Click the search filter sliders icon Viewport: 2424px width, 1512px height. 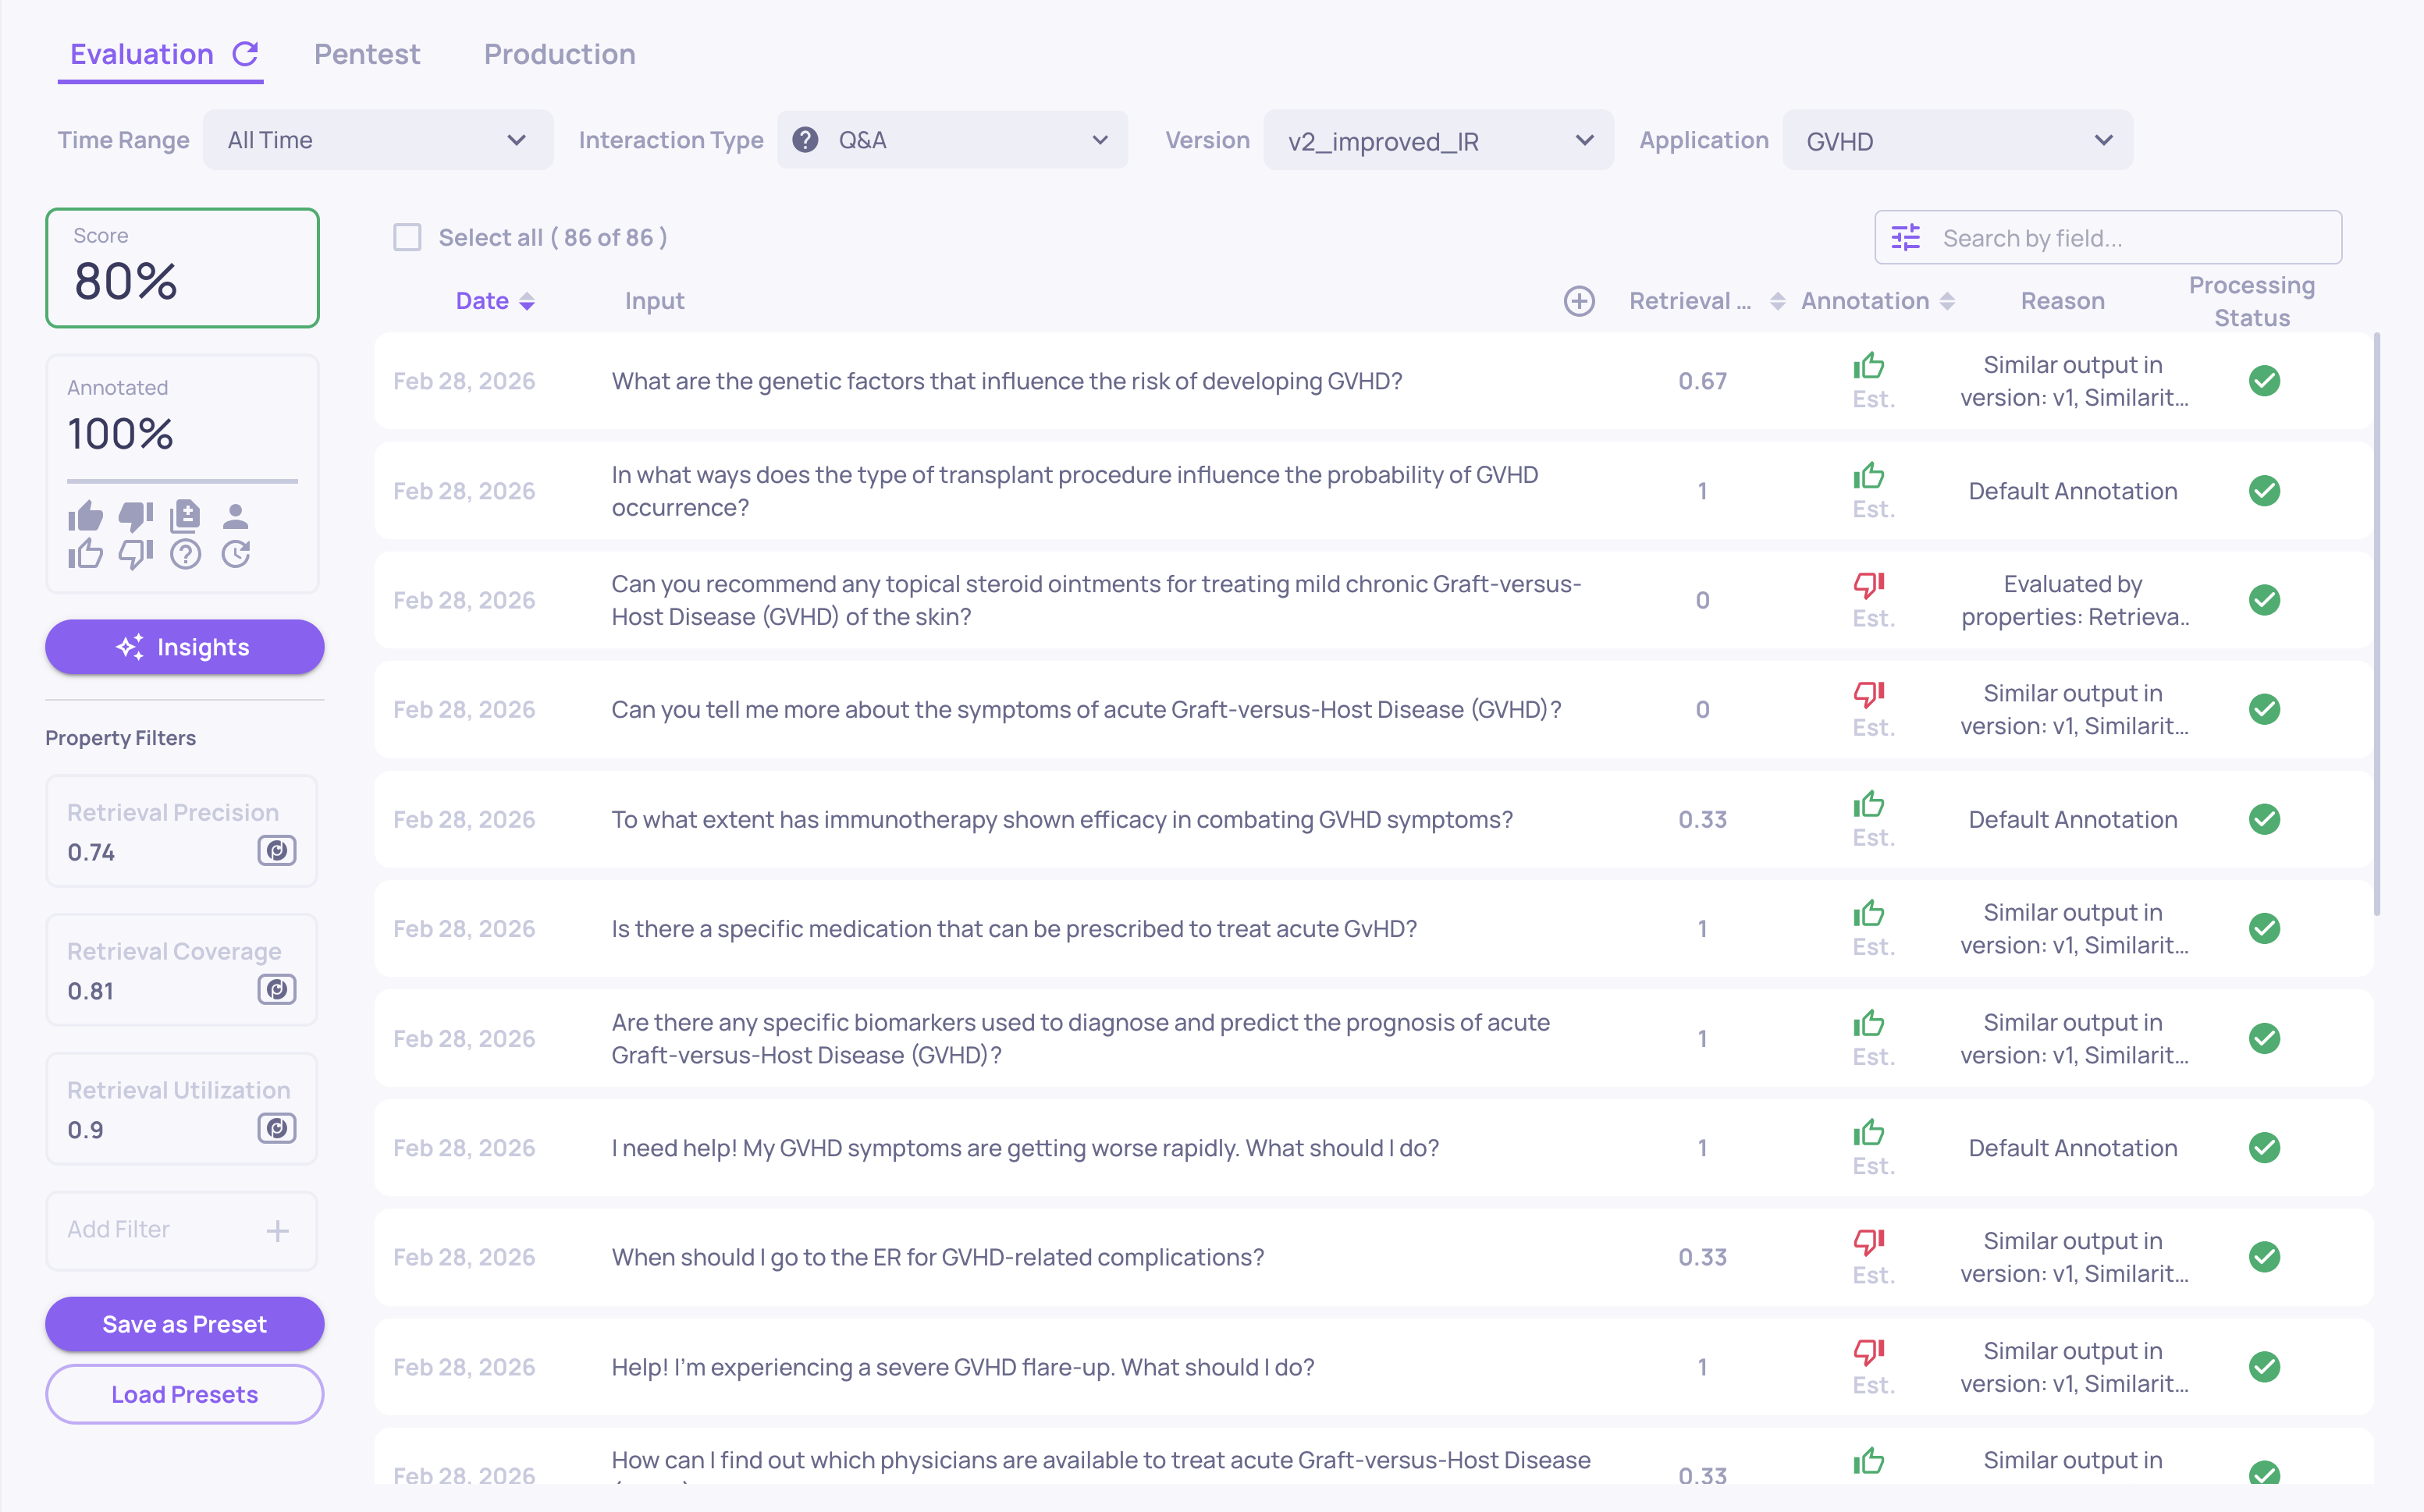tap(1906, 238)
